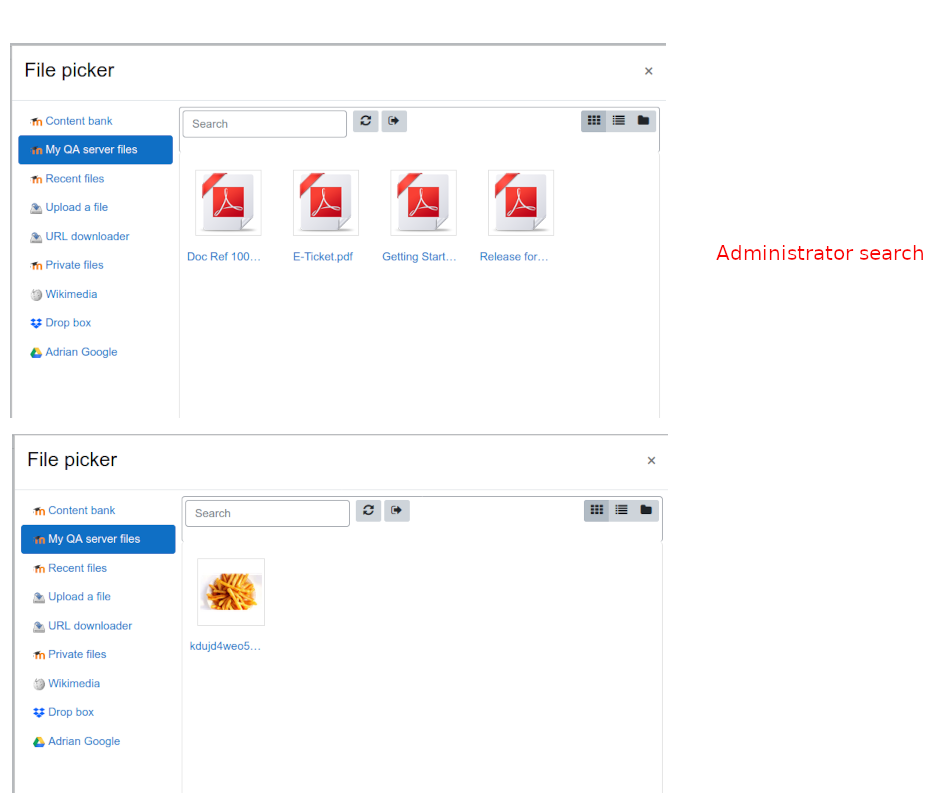The image size is (949, 806).
Task: Select the french fries image thumbnail
Action: tap(231, 592)
